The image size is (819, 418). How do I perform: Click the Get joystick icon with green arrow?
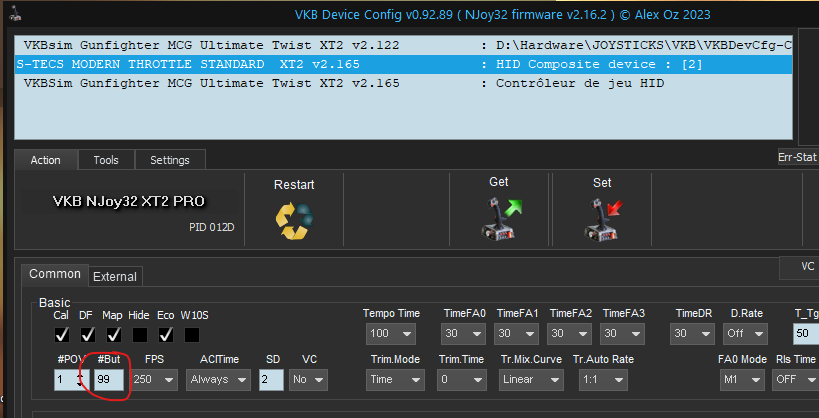[504, 217]
